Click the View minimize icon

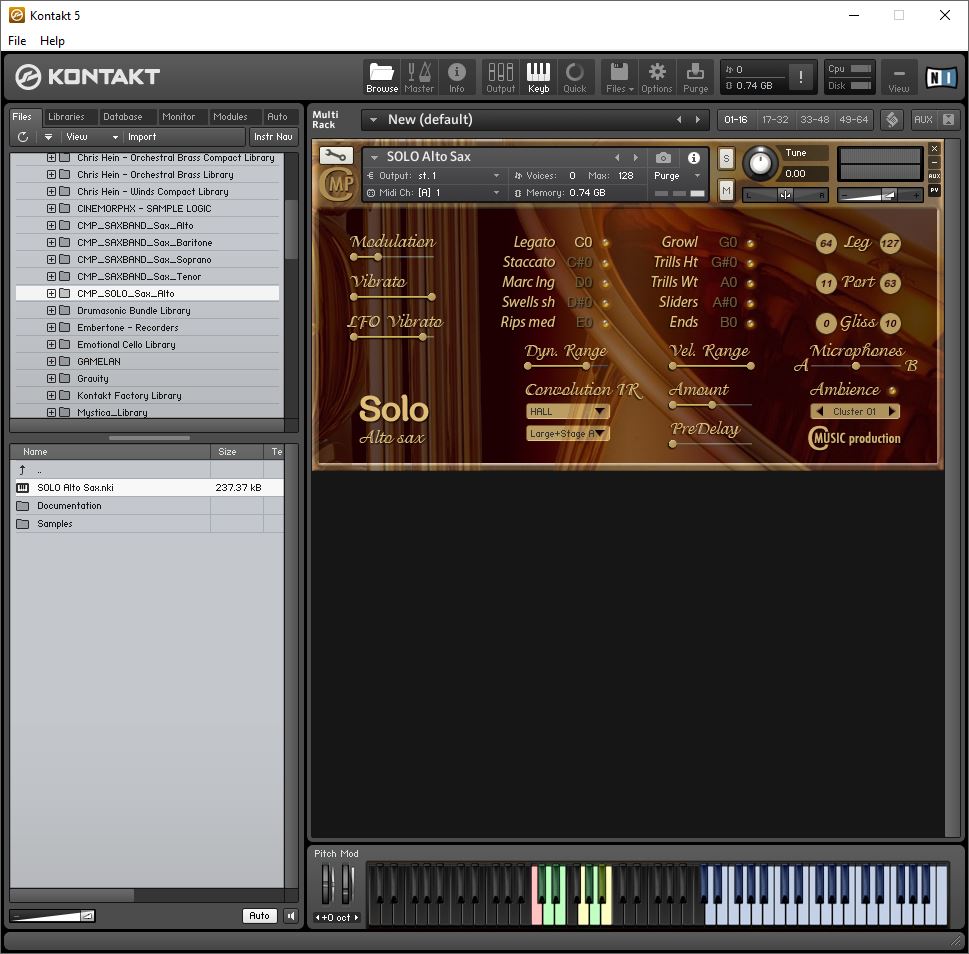coord(899,77)
